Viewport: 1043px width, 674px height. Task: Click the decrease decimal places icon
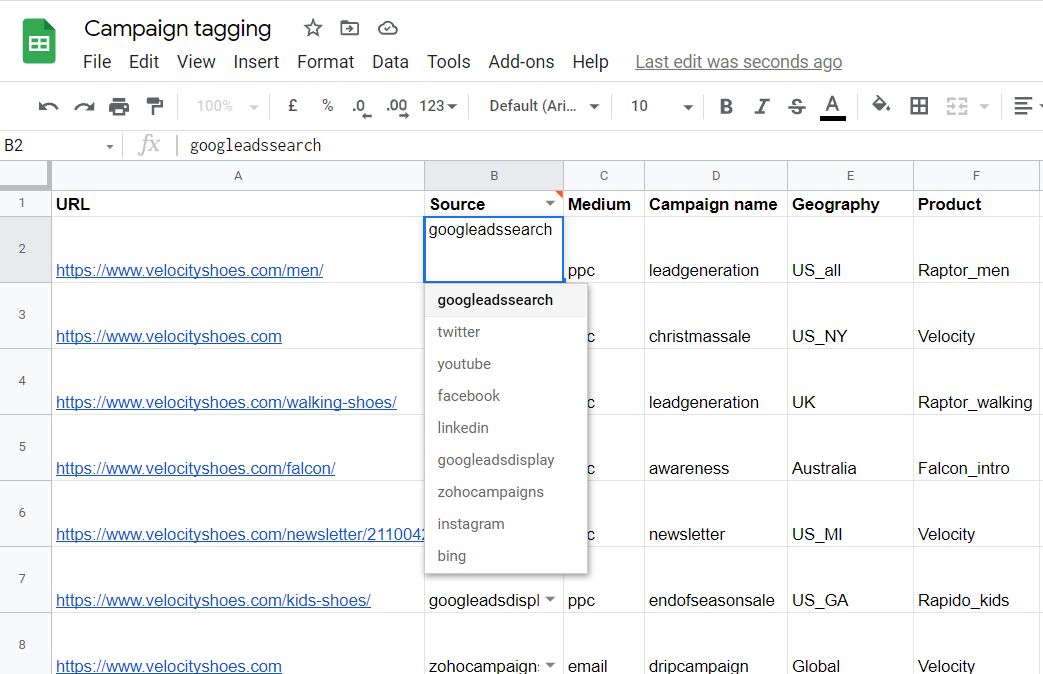pos(360,105)
